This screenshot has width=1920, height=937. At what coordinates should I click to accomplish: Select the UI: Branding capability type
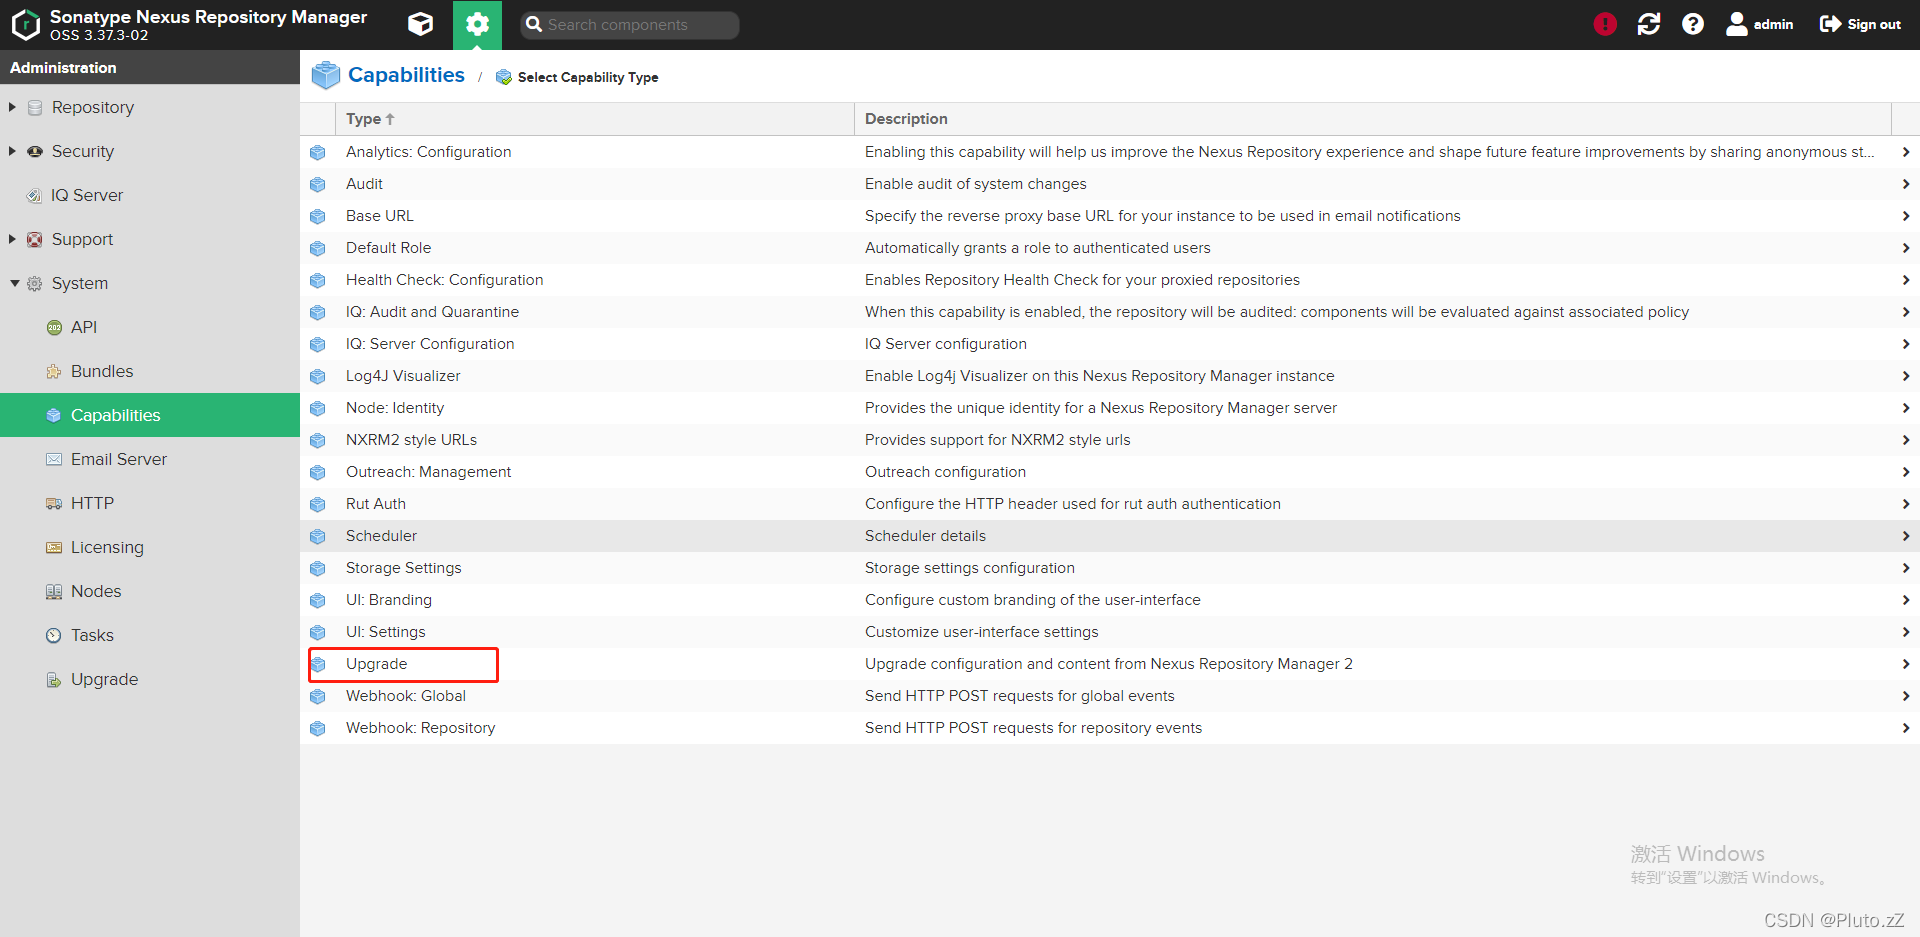tap(389, 600)
